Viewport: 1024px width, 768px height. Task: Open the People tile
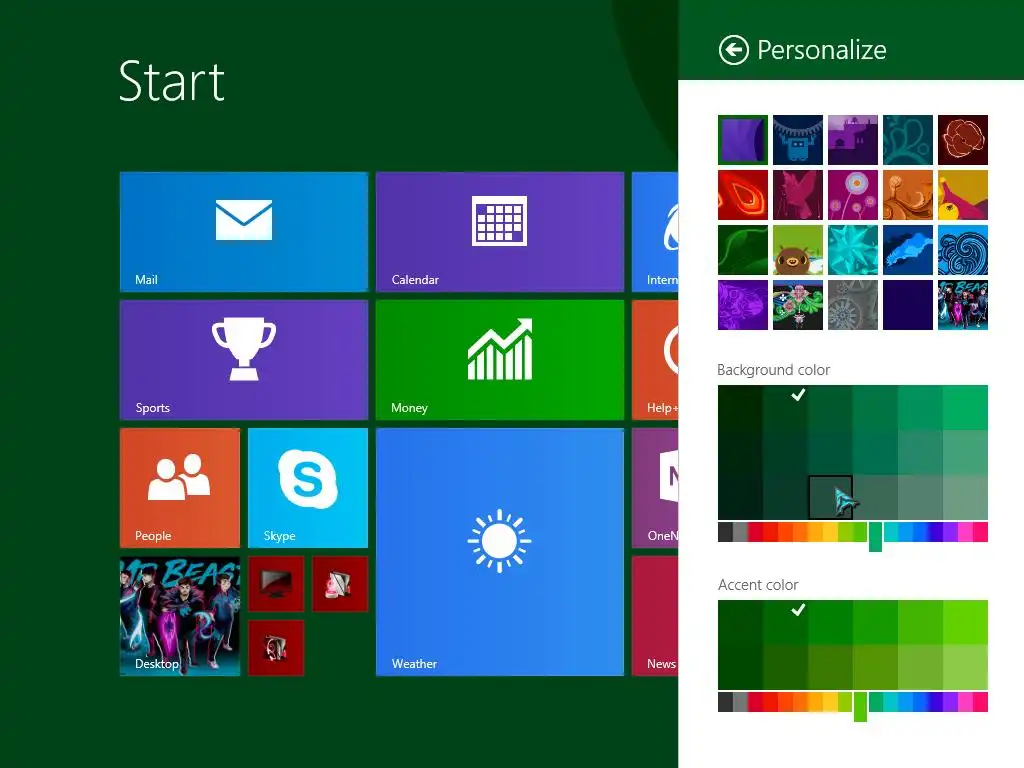click(180, 488)
